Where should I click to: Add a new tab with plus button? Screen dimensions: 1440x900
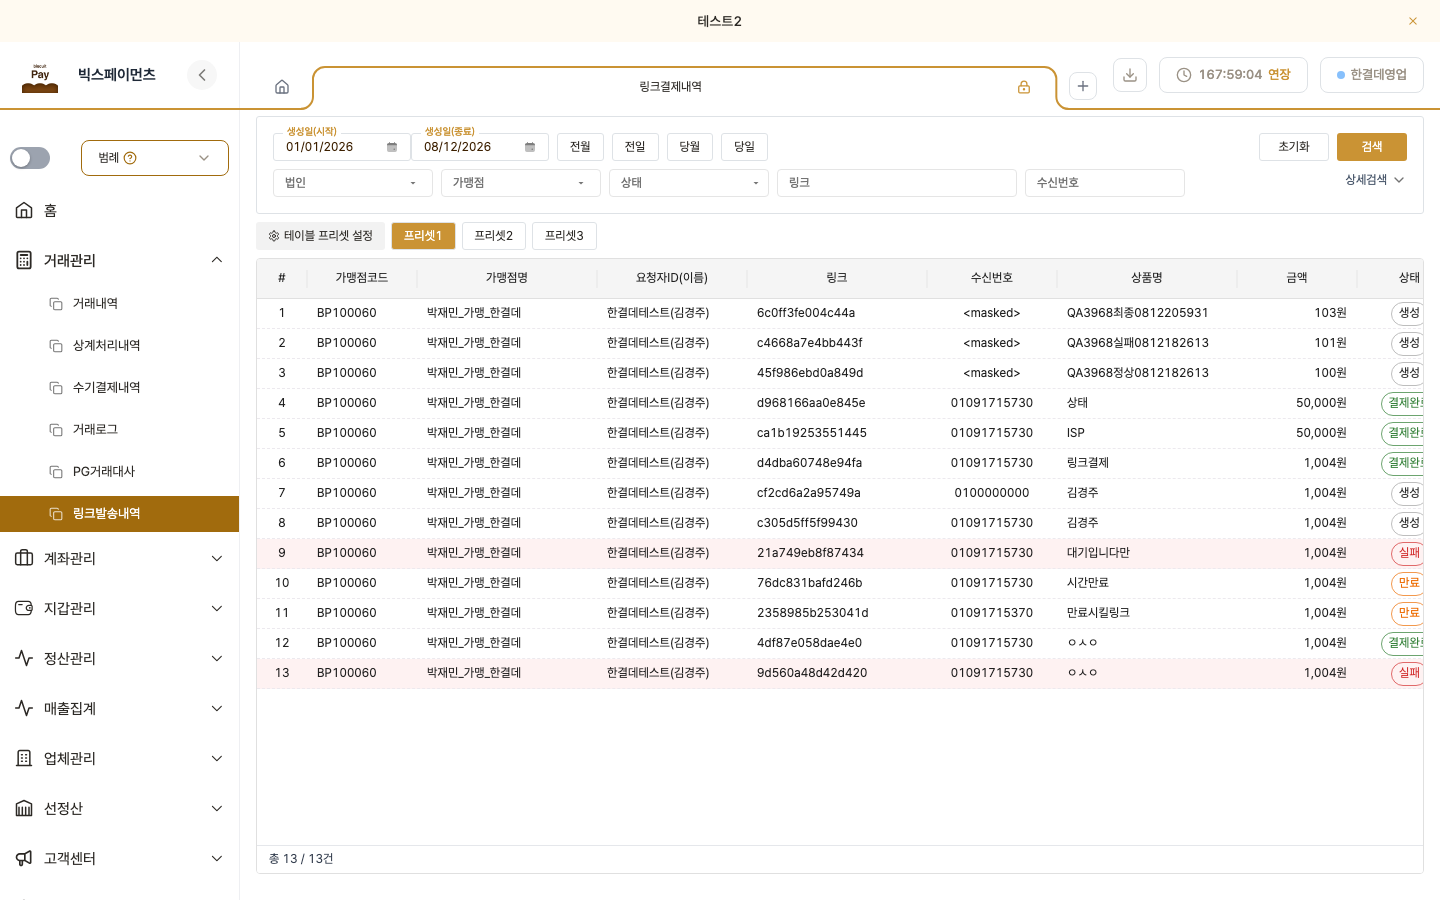tap(1083, 87)
